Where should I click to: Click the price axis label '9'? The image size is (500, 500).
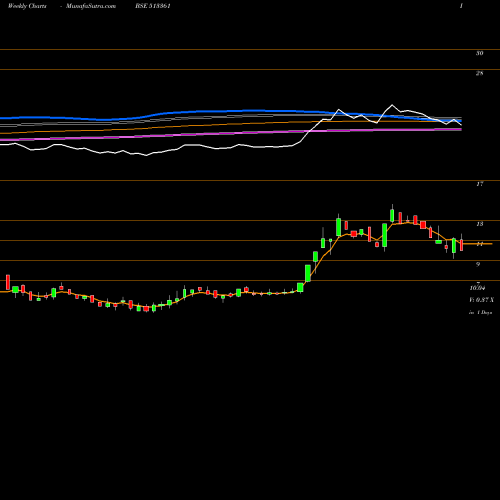(x=478, y=264)
